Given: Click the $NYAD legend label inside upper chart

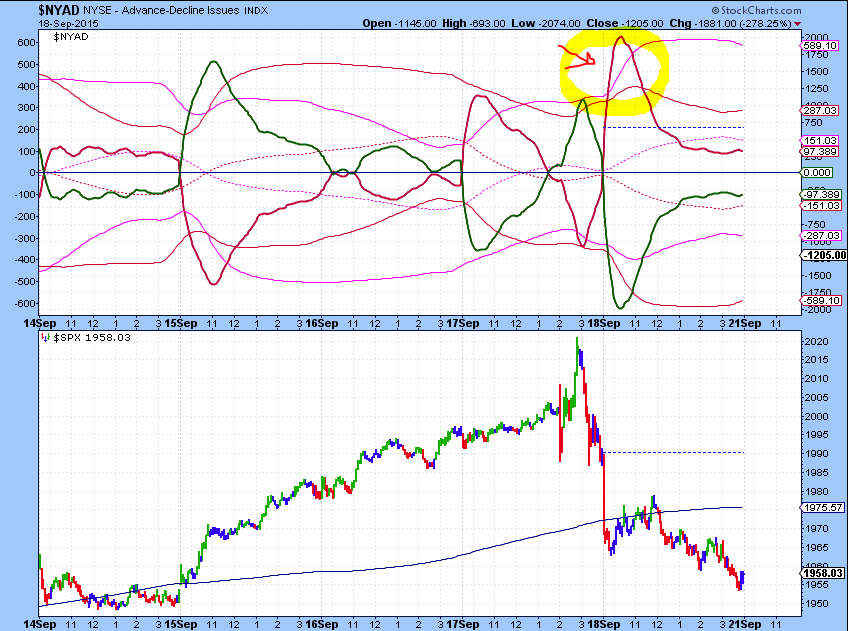Looking at the screenshot, I should (x=71, y=37).
